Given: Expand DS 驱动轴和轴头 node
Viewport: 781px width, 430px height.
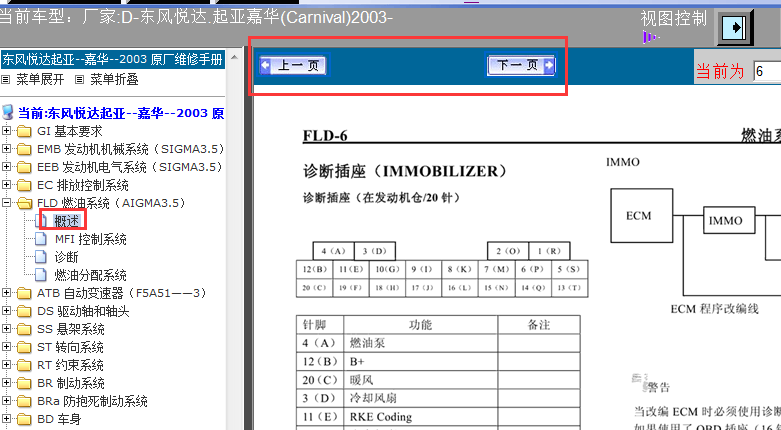Looking at the screenshot, I should pyautogui.click(x=6, y=311).
